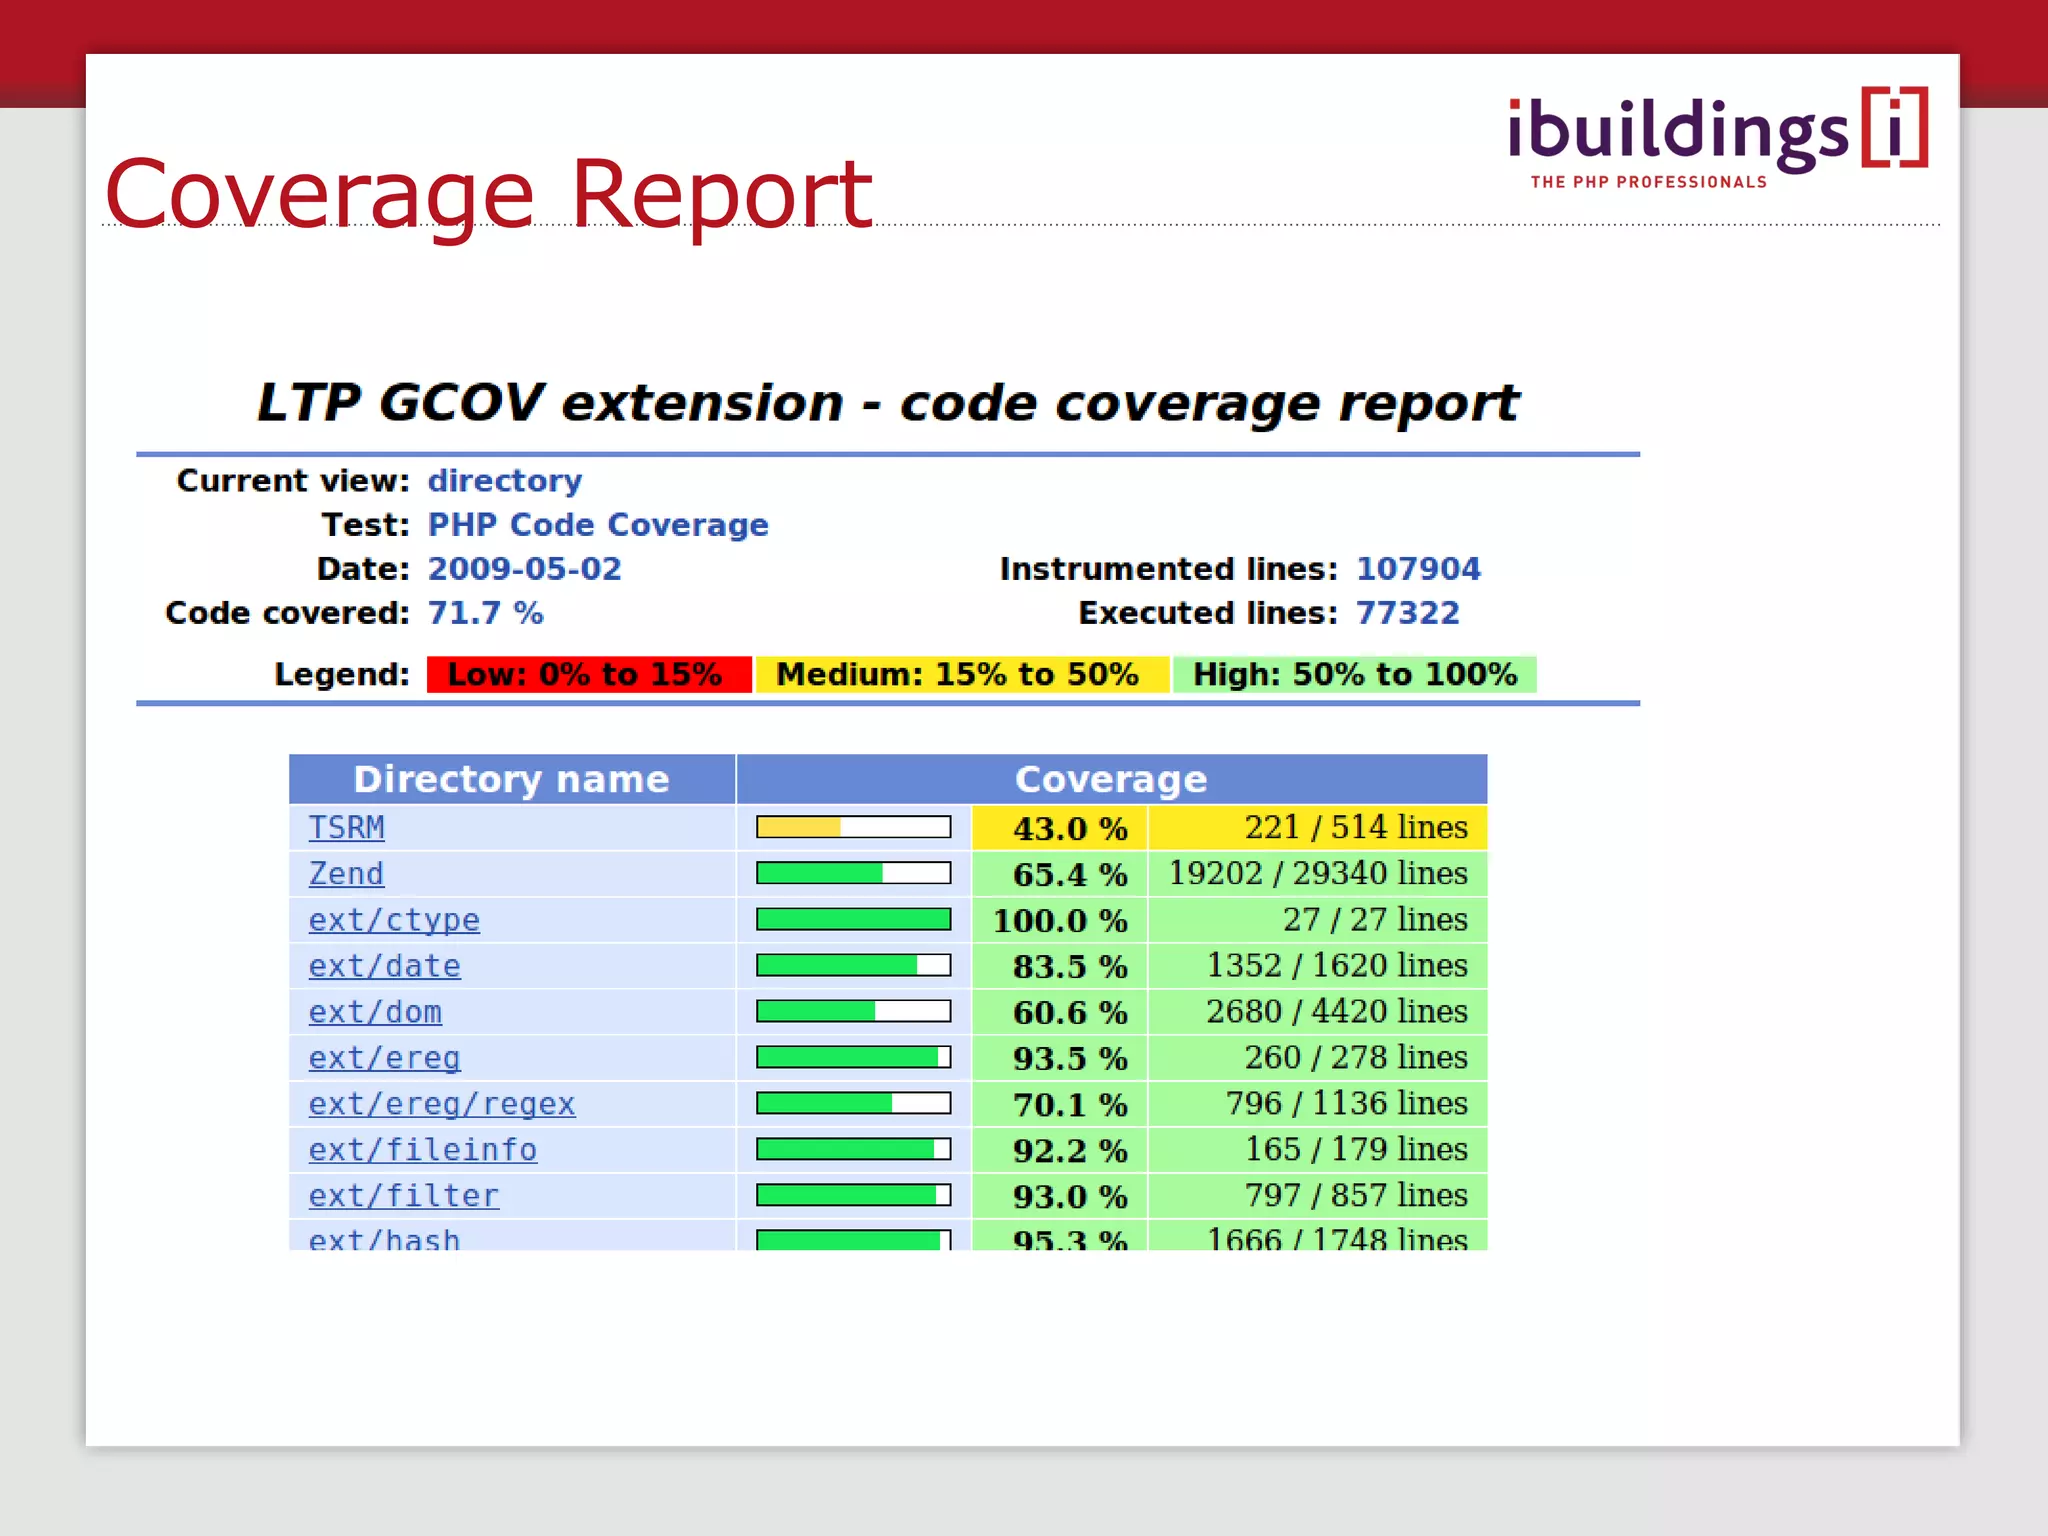2048x1536 pixels.
Task: Click the Directory name column header
Action: 511,779
